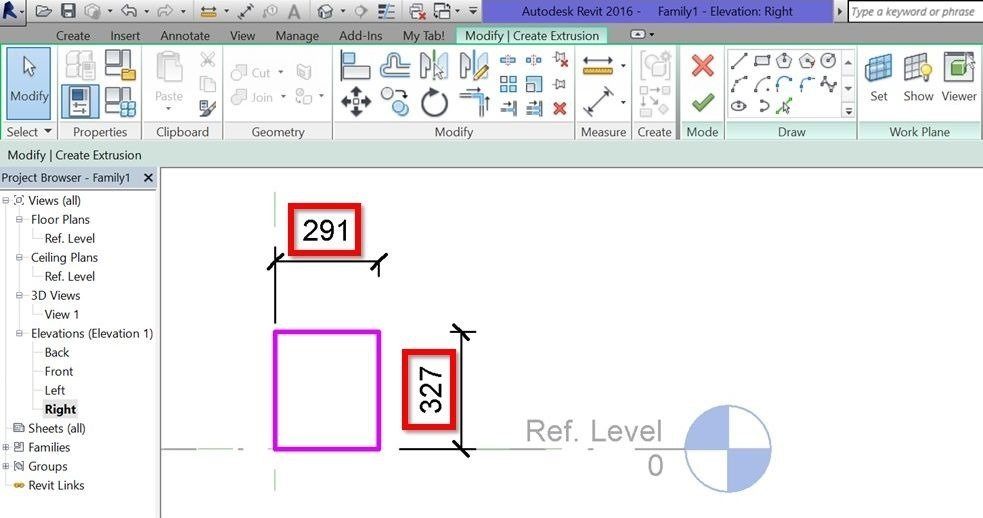The height and width of the screenshot is (518, 983).
Task: Click the search keyword input field
Action: click(x=915, y=11)
